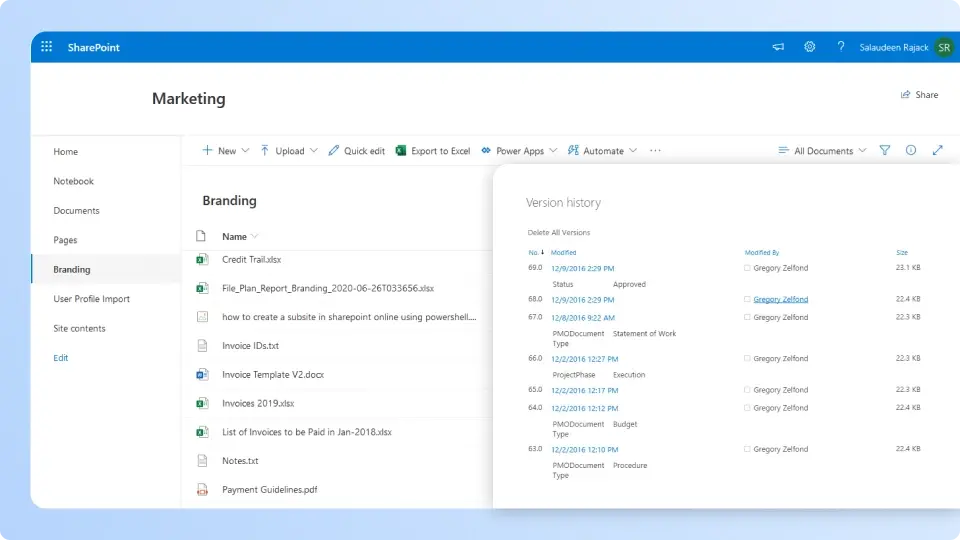Screen dimensions: 960x540
Task: Click the Delete All Versions link
Action: coord(559,233)
